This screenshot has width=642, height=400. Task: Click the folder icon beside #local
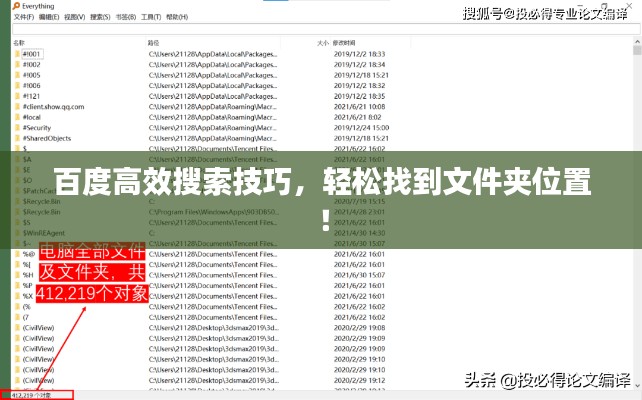coord(18,118)
